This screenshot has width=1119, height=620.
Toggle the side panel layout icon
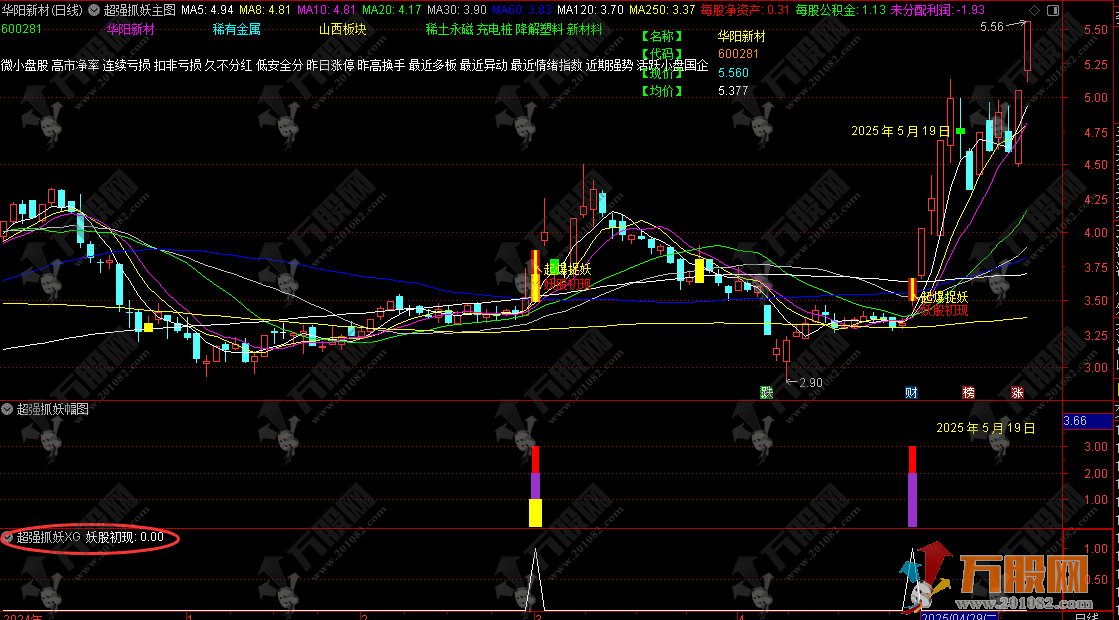(x=1053, y=10)
